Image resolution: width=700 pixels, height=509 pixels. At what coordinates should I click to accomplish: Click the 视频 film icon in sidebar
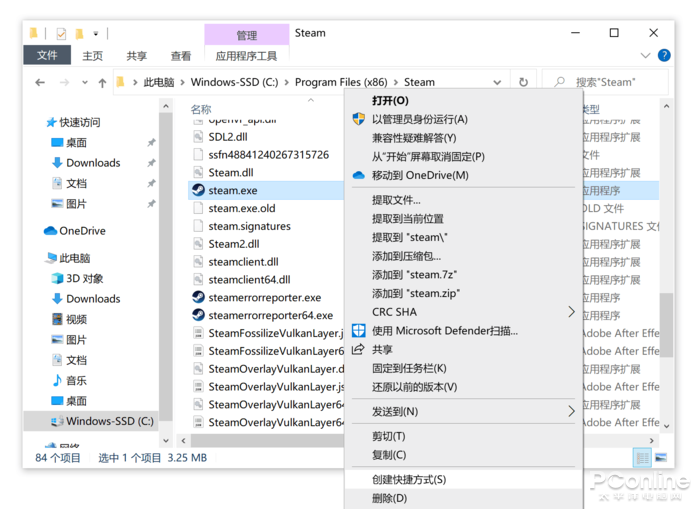[x=57, y=319]
